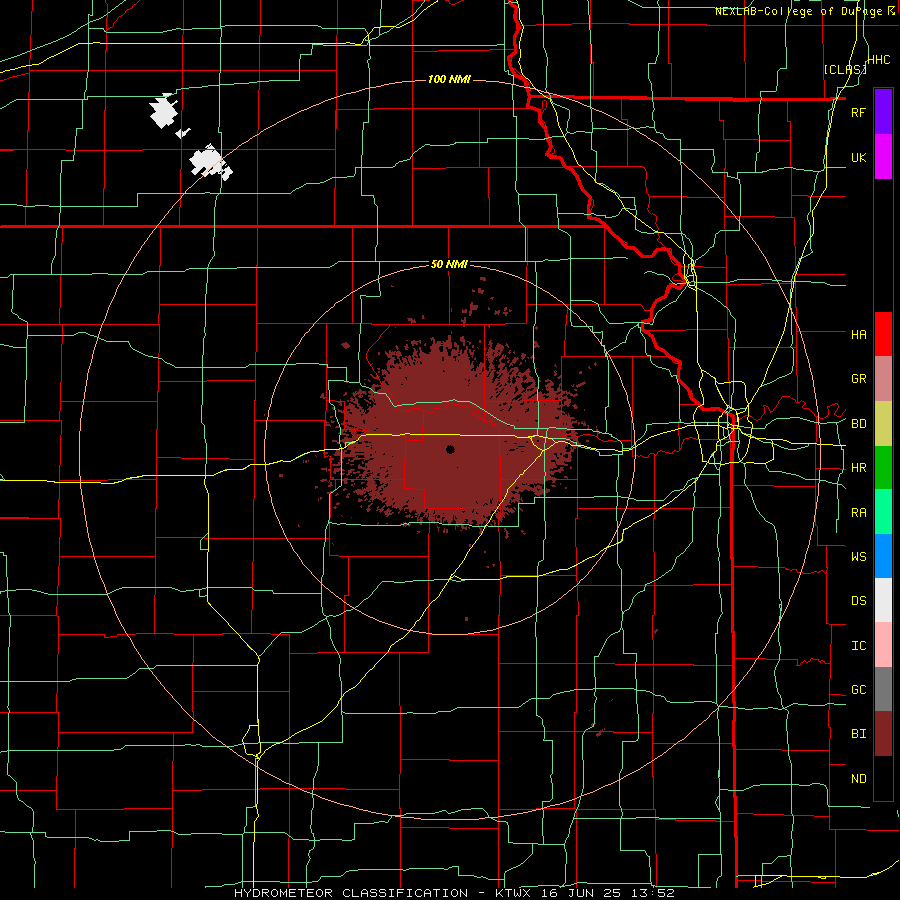This screenshot has height=900, width=900.
Task: Click the GC legend label
Action: (858, 689)
